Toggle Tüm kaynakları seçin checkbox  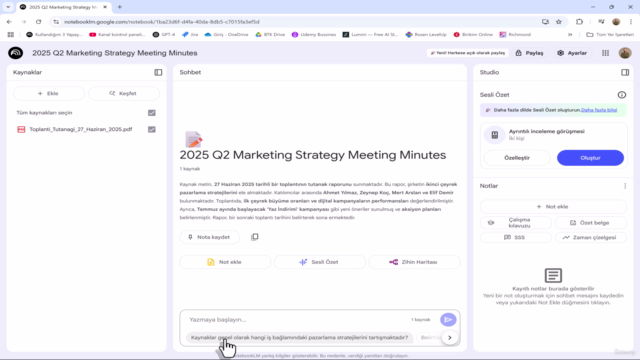click(152, 113)
